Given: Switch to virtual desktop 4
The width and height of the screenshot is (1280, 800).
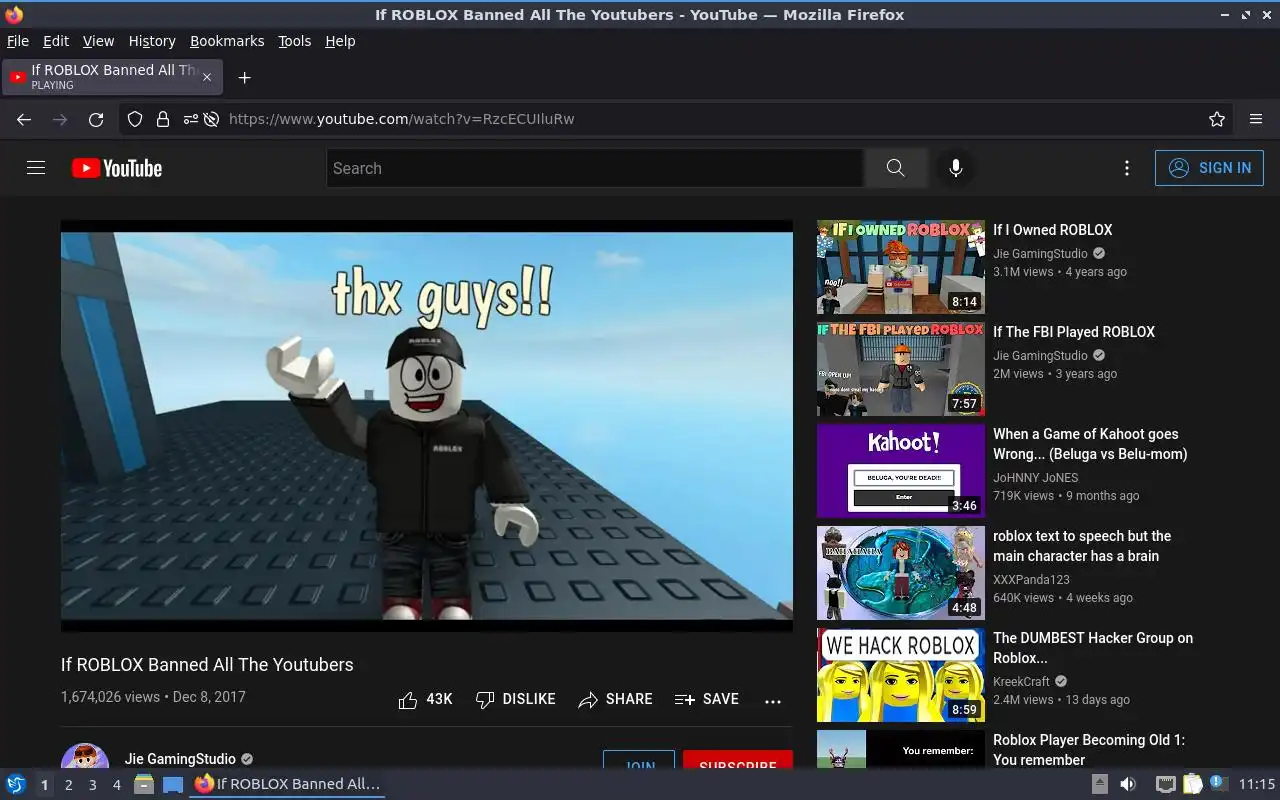Looking at the screenshot, I should pyautogui.click(x=116, y=785).
